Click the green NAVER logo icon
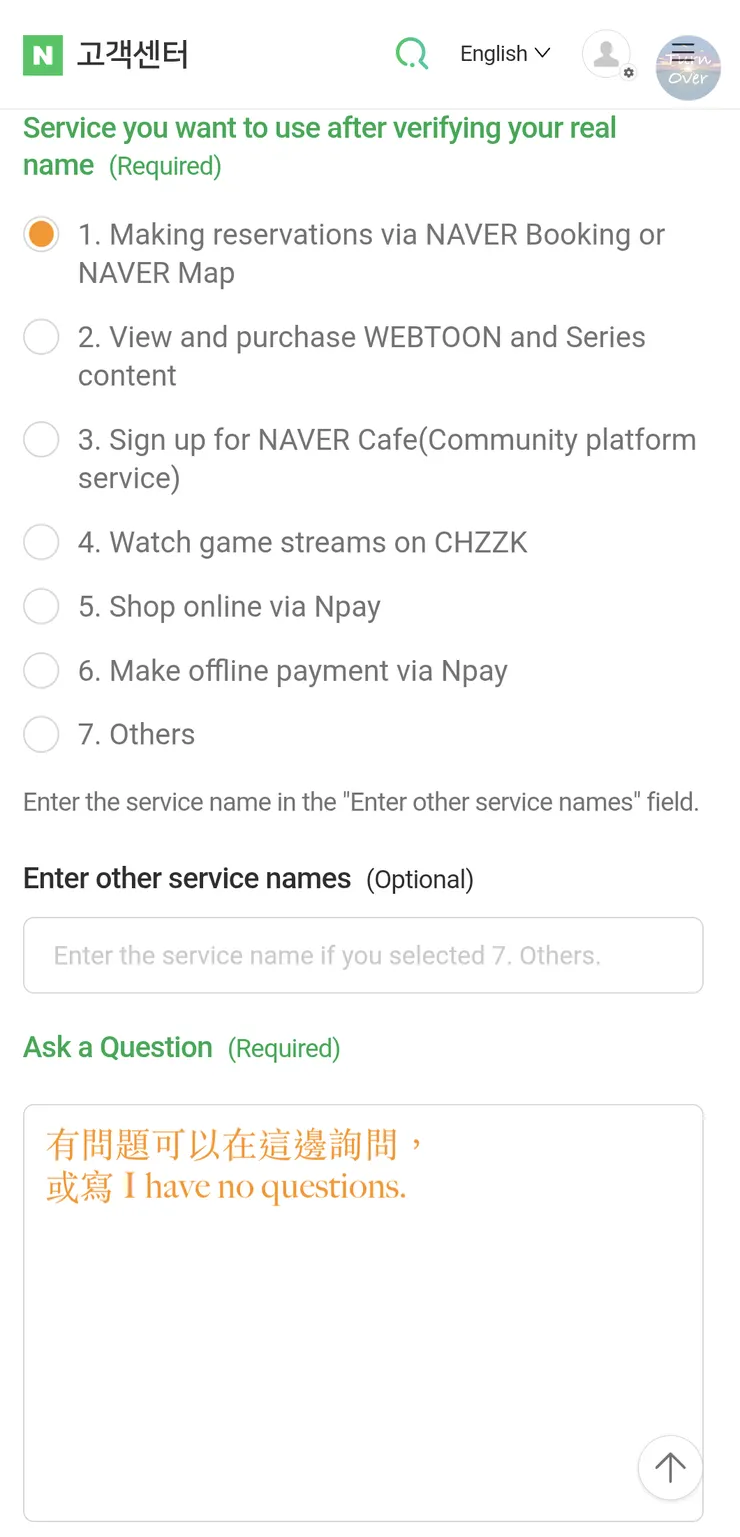This screenshot has width=740, height=1537. pos(42,55)
